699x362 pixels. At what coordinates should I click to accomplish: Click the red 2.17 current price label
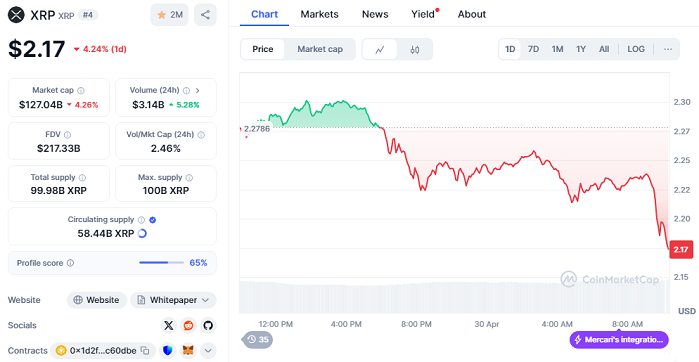[x=681, y=250]
